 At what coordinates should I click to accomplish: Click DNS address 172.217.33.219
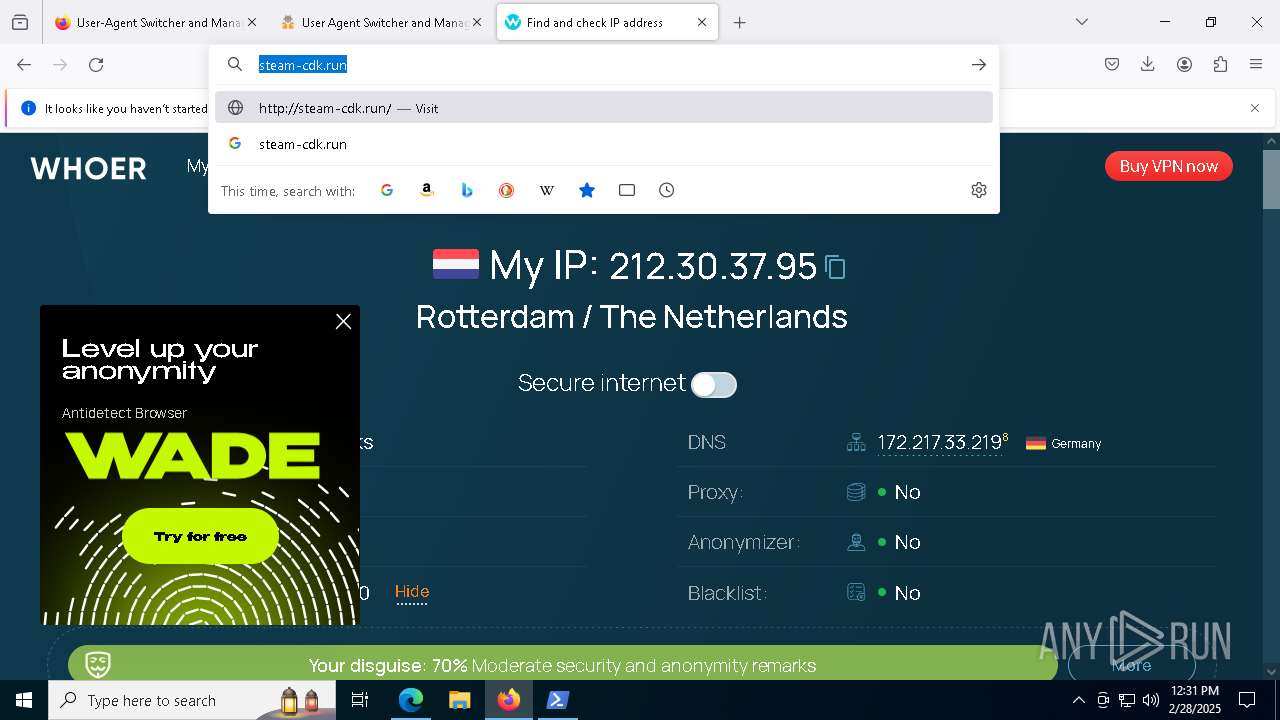940,443
